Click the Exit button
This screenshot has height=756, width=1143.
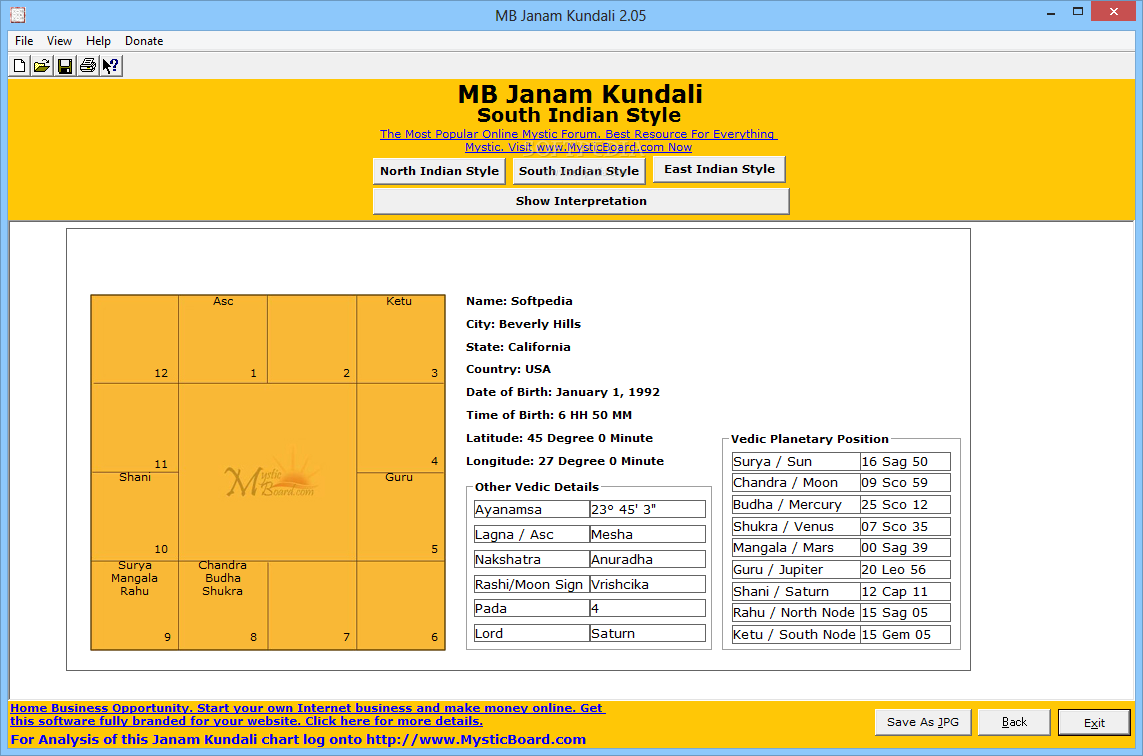click(x=1094, y=722)
